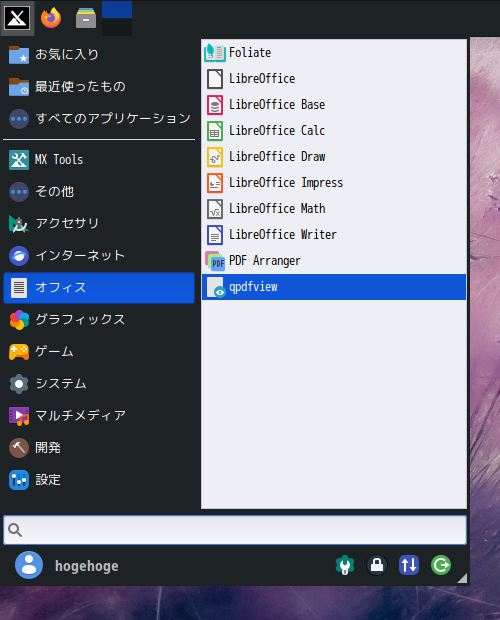Image resolution: width=500 pixels, height=620 pixels.
Task: Click the qpdfview eye document icon
Action: [216, 287]
